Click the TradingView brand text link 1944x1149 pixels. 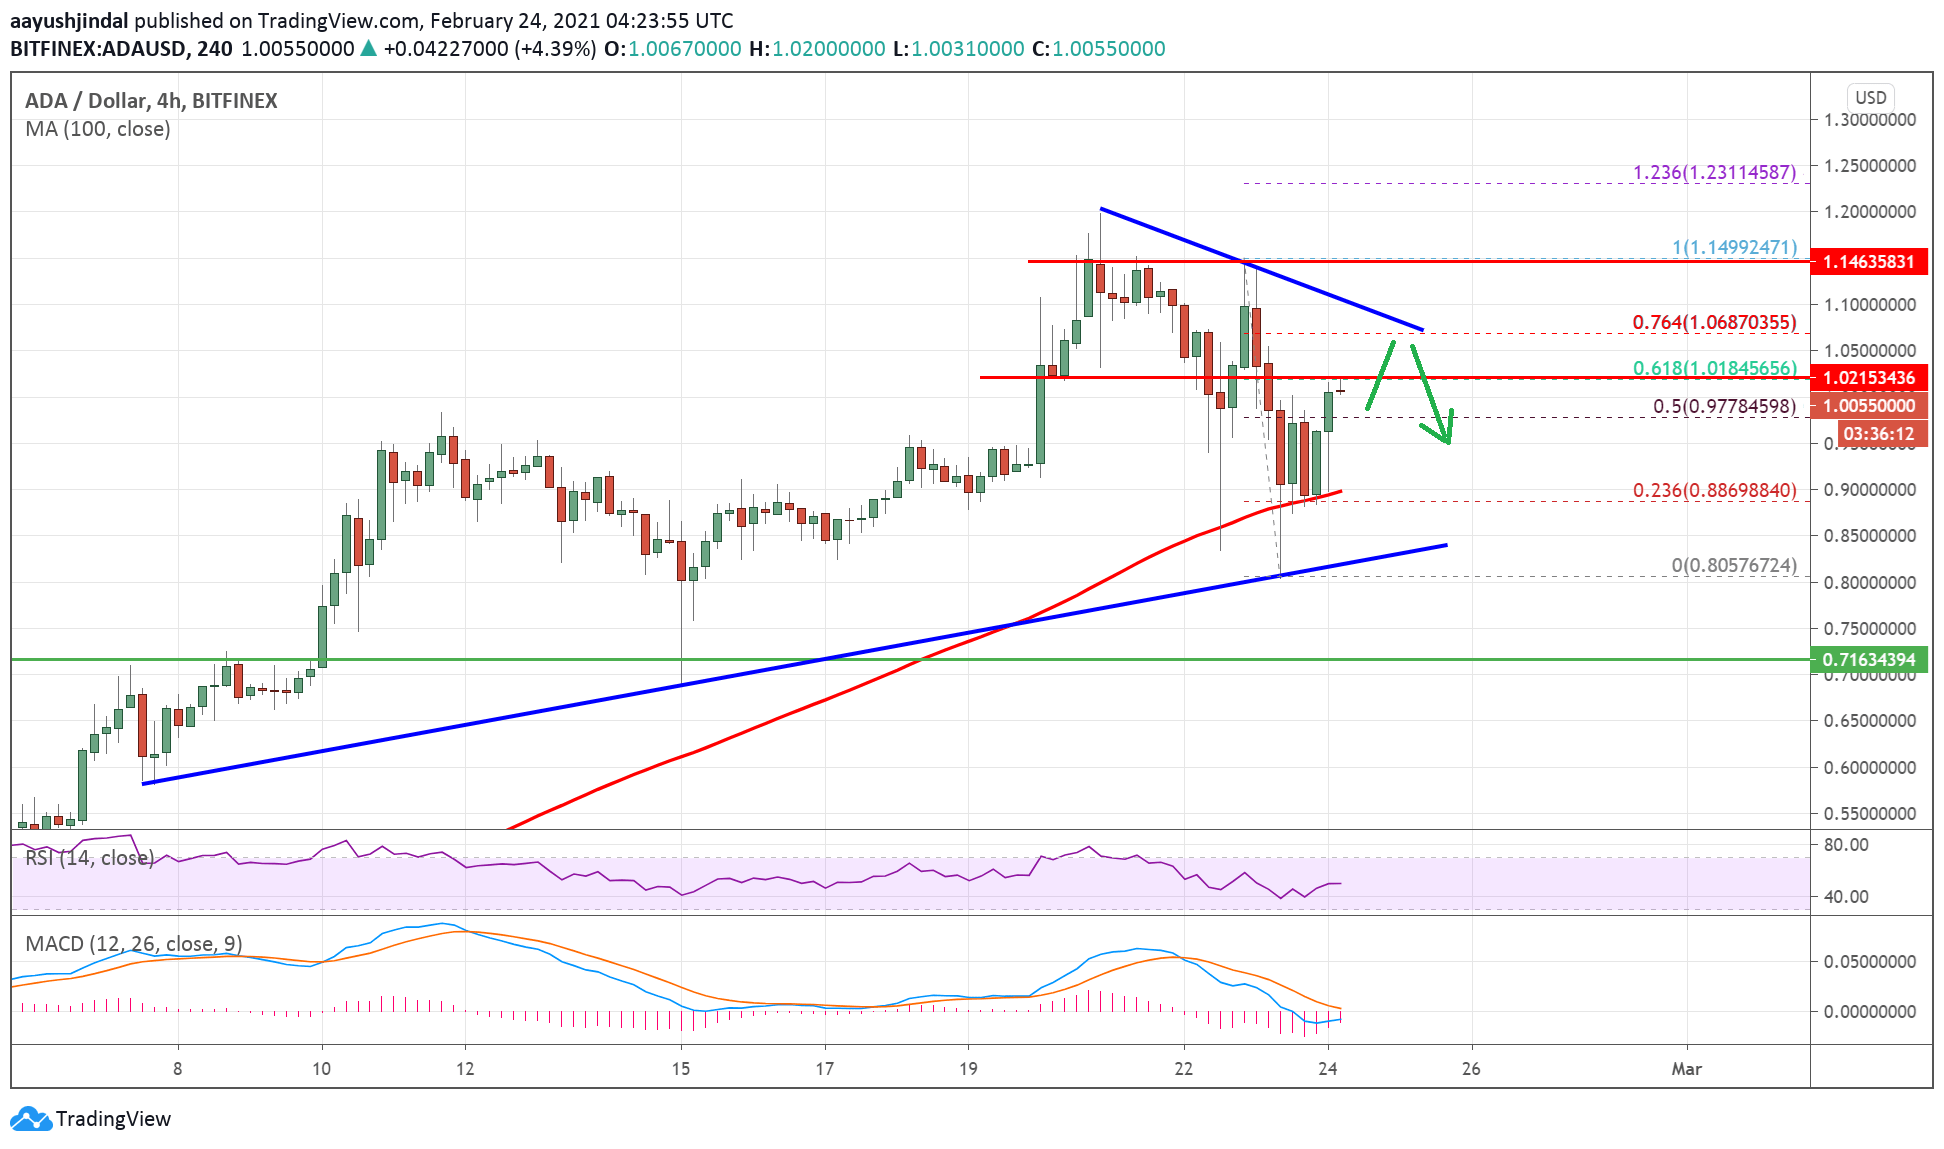pyautogui.click(x=113, y=1118)
